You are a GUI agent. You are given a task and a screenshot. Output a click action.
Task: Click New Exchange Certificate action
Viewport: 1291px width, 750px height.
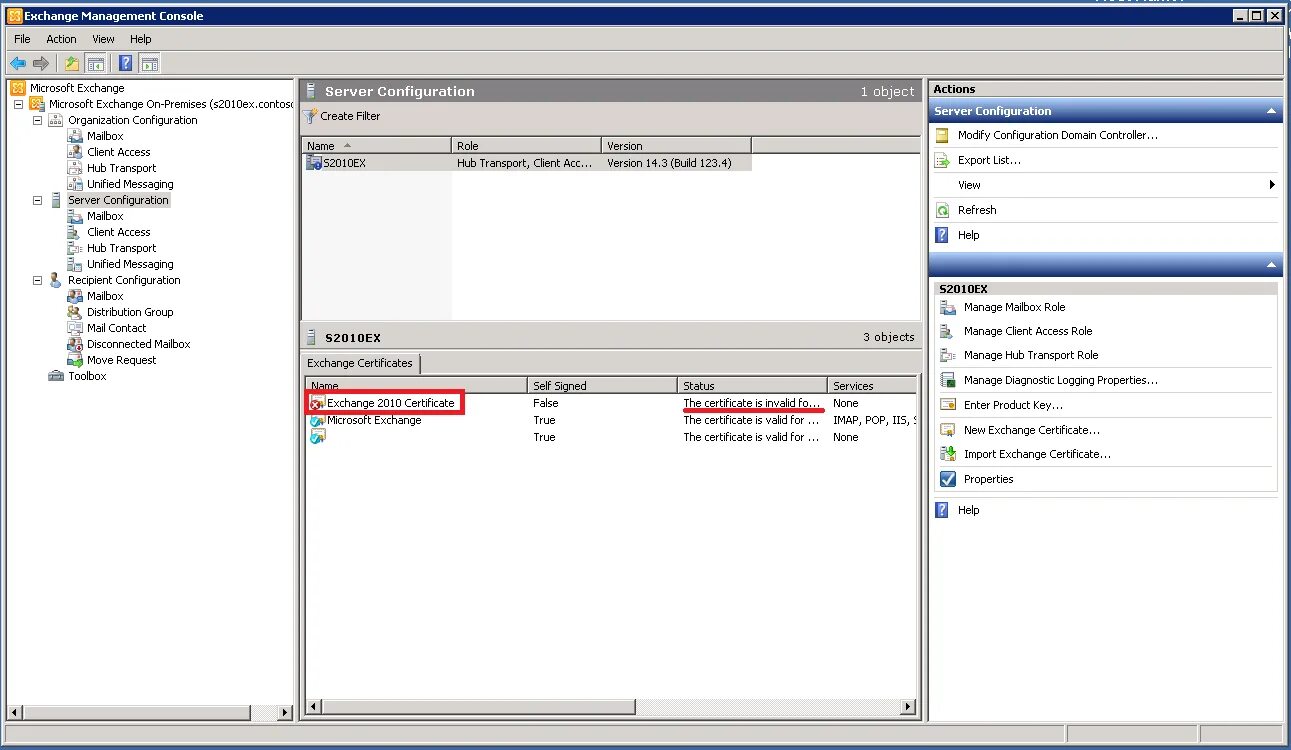(x=1032, y=430)
